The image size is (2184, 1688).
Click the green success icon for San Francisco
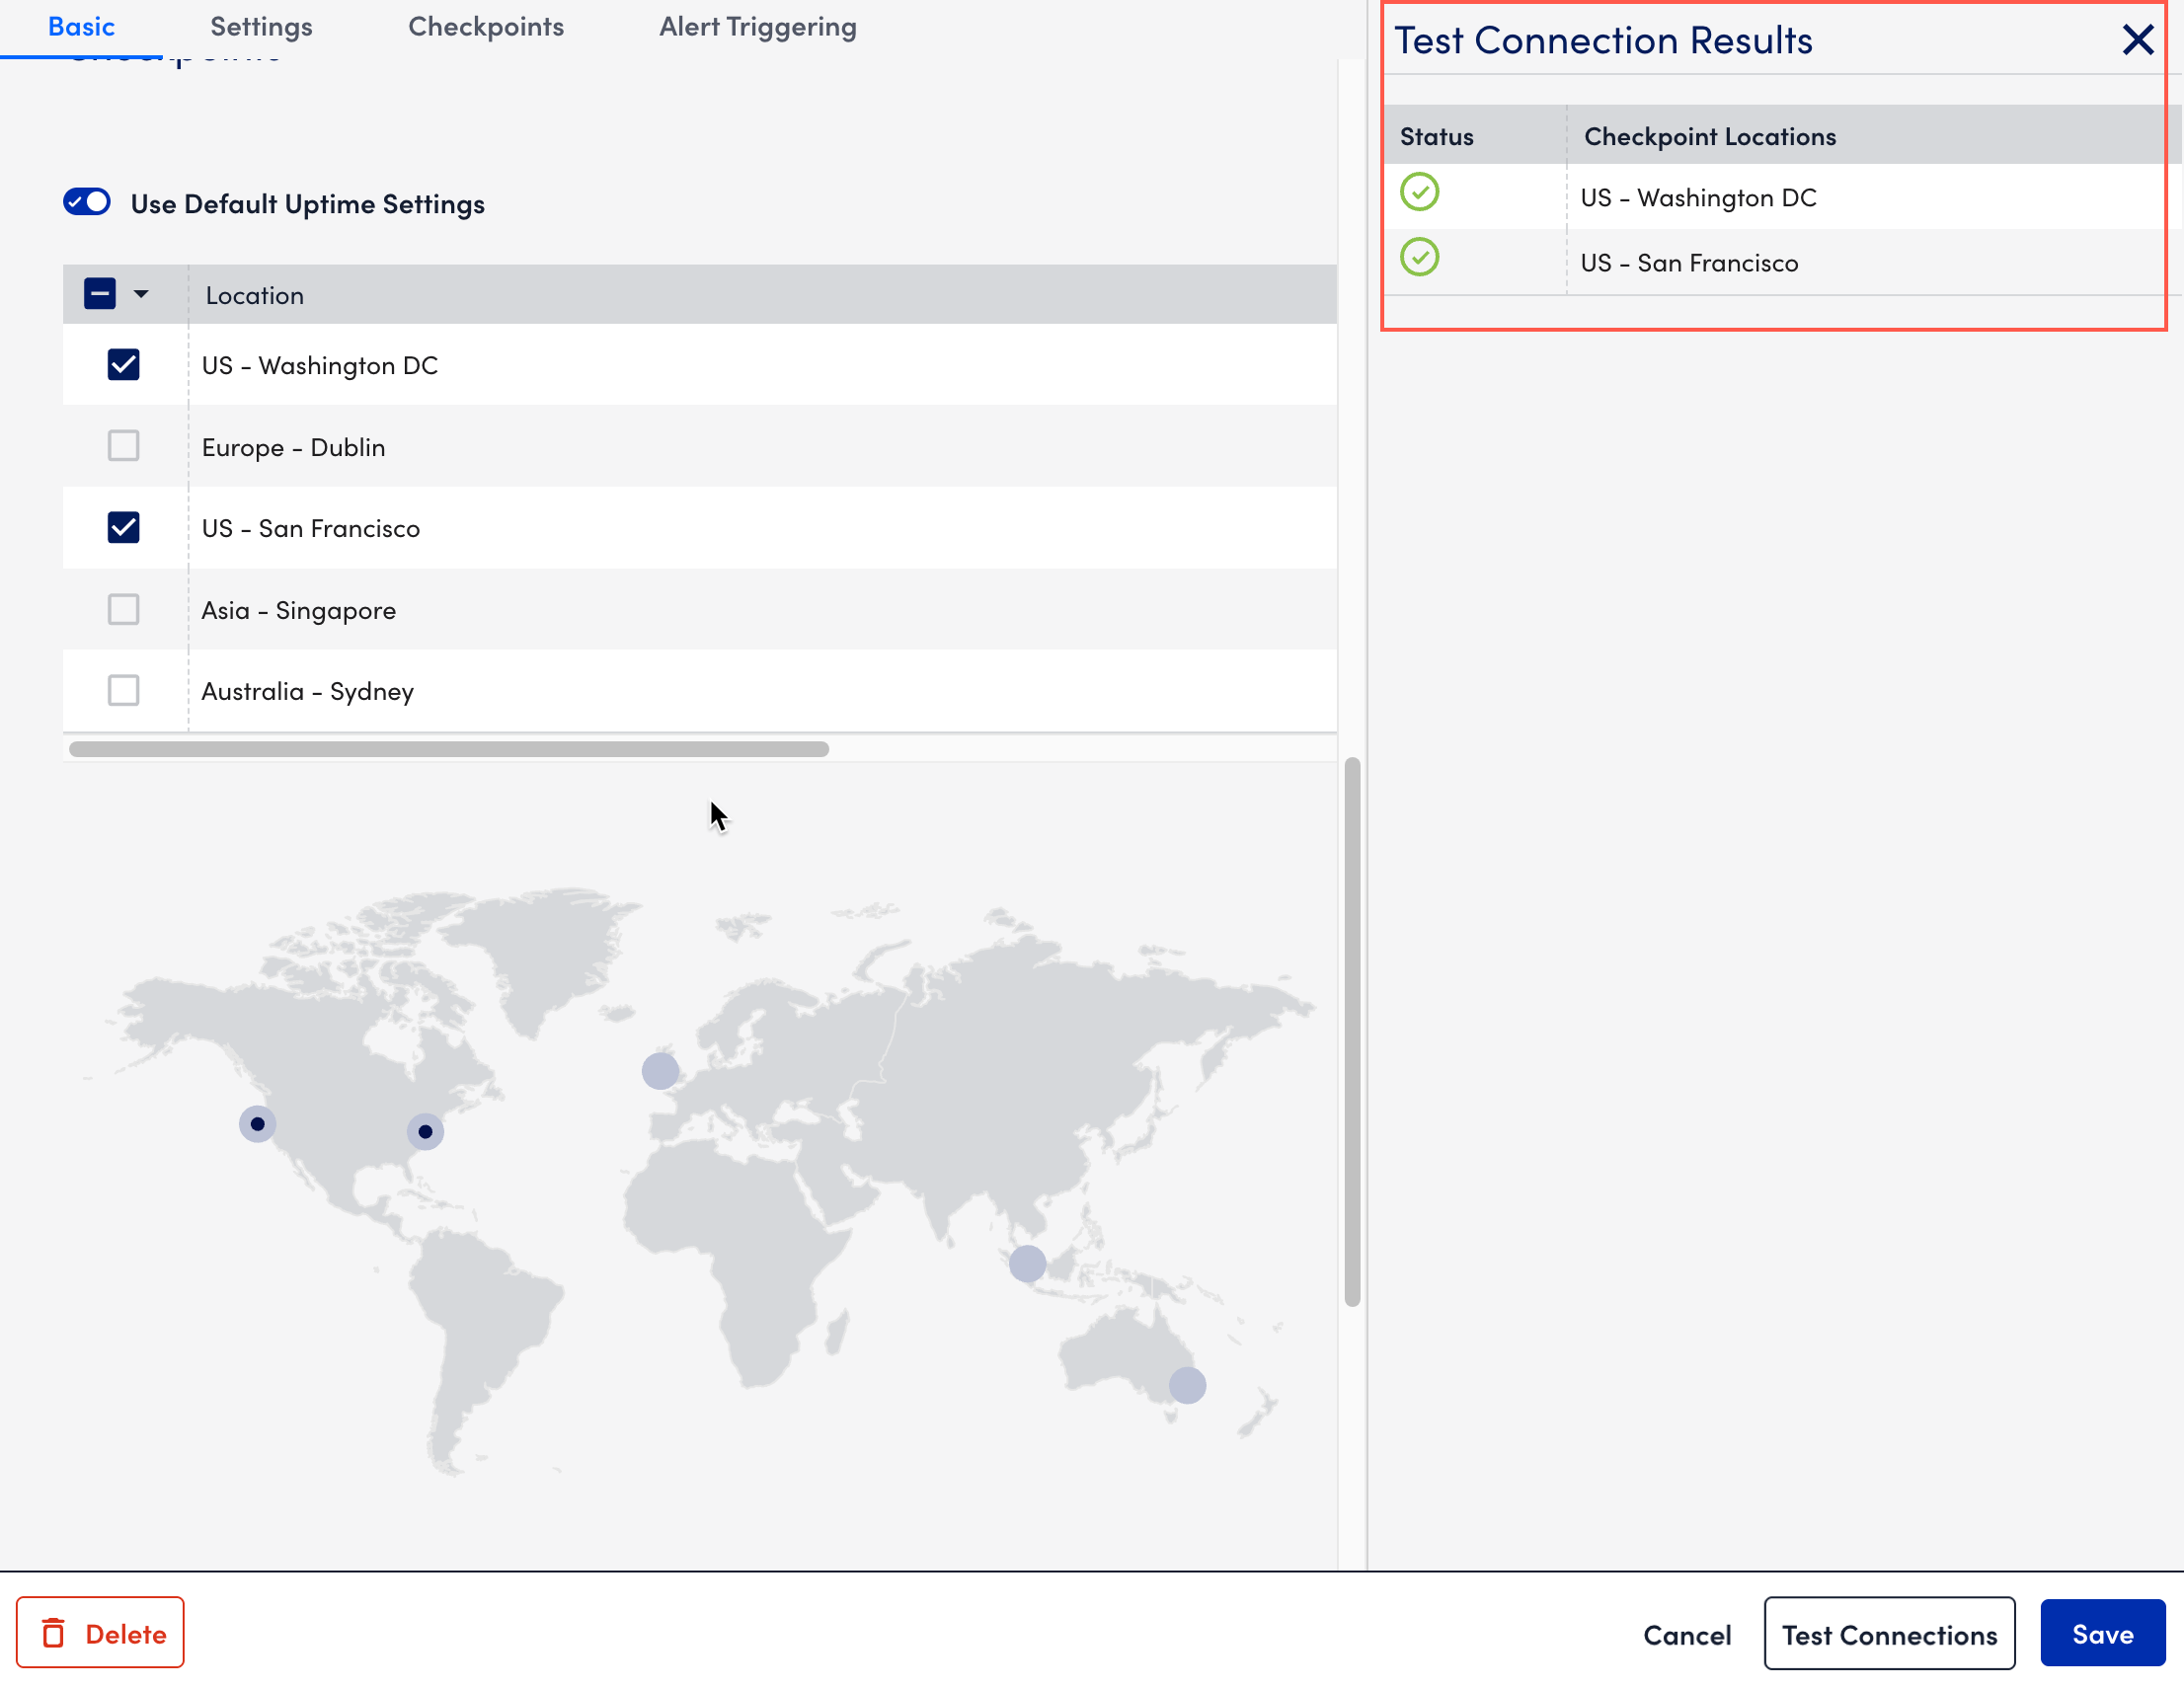(x=1419, y=257)
